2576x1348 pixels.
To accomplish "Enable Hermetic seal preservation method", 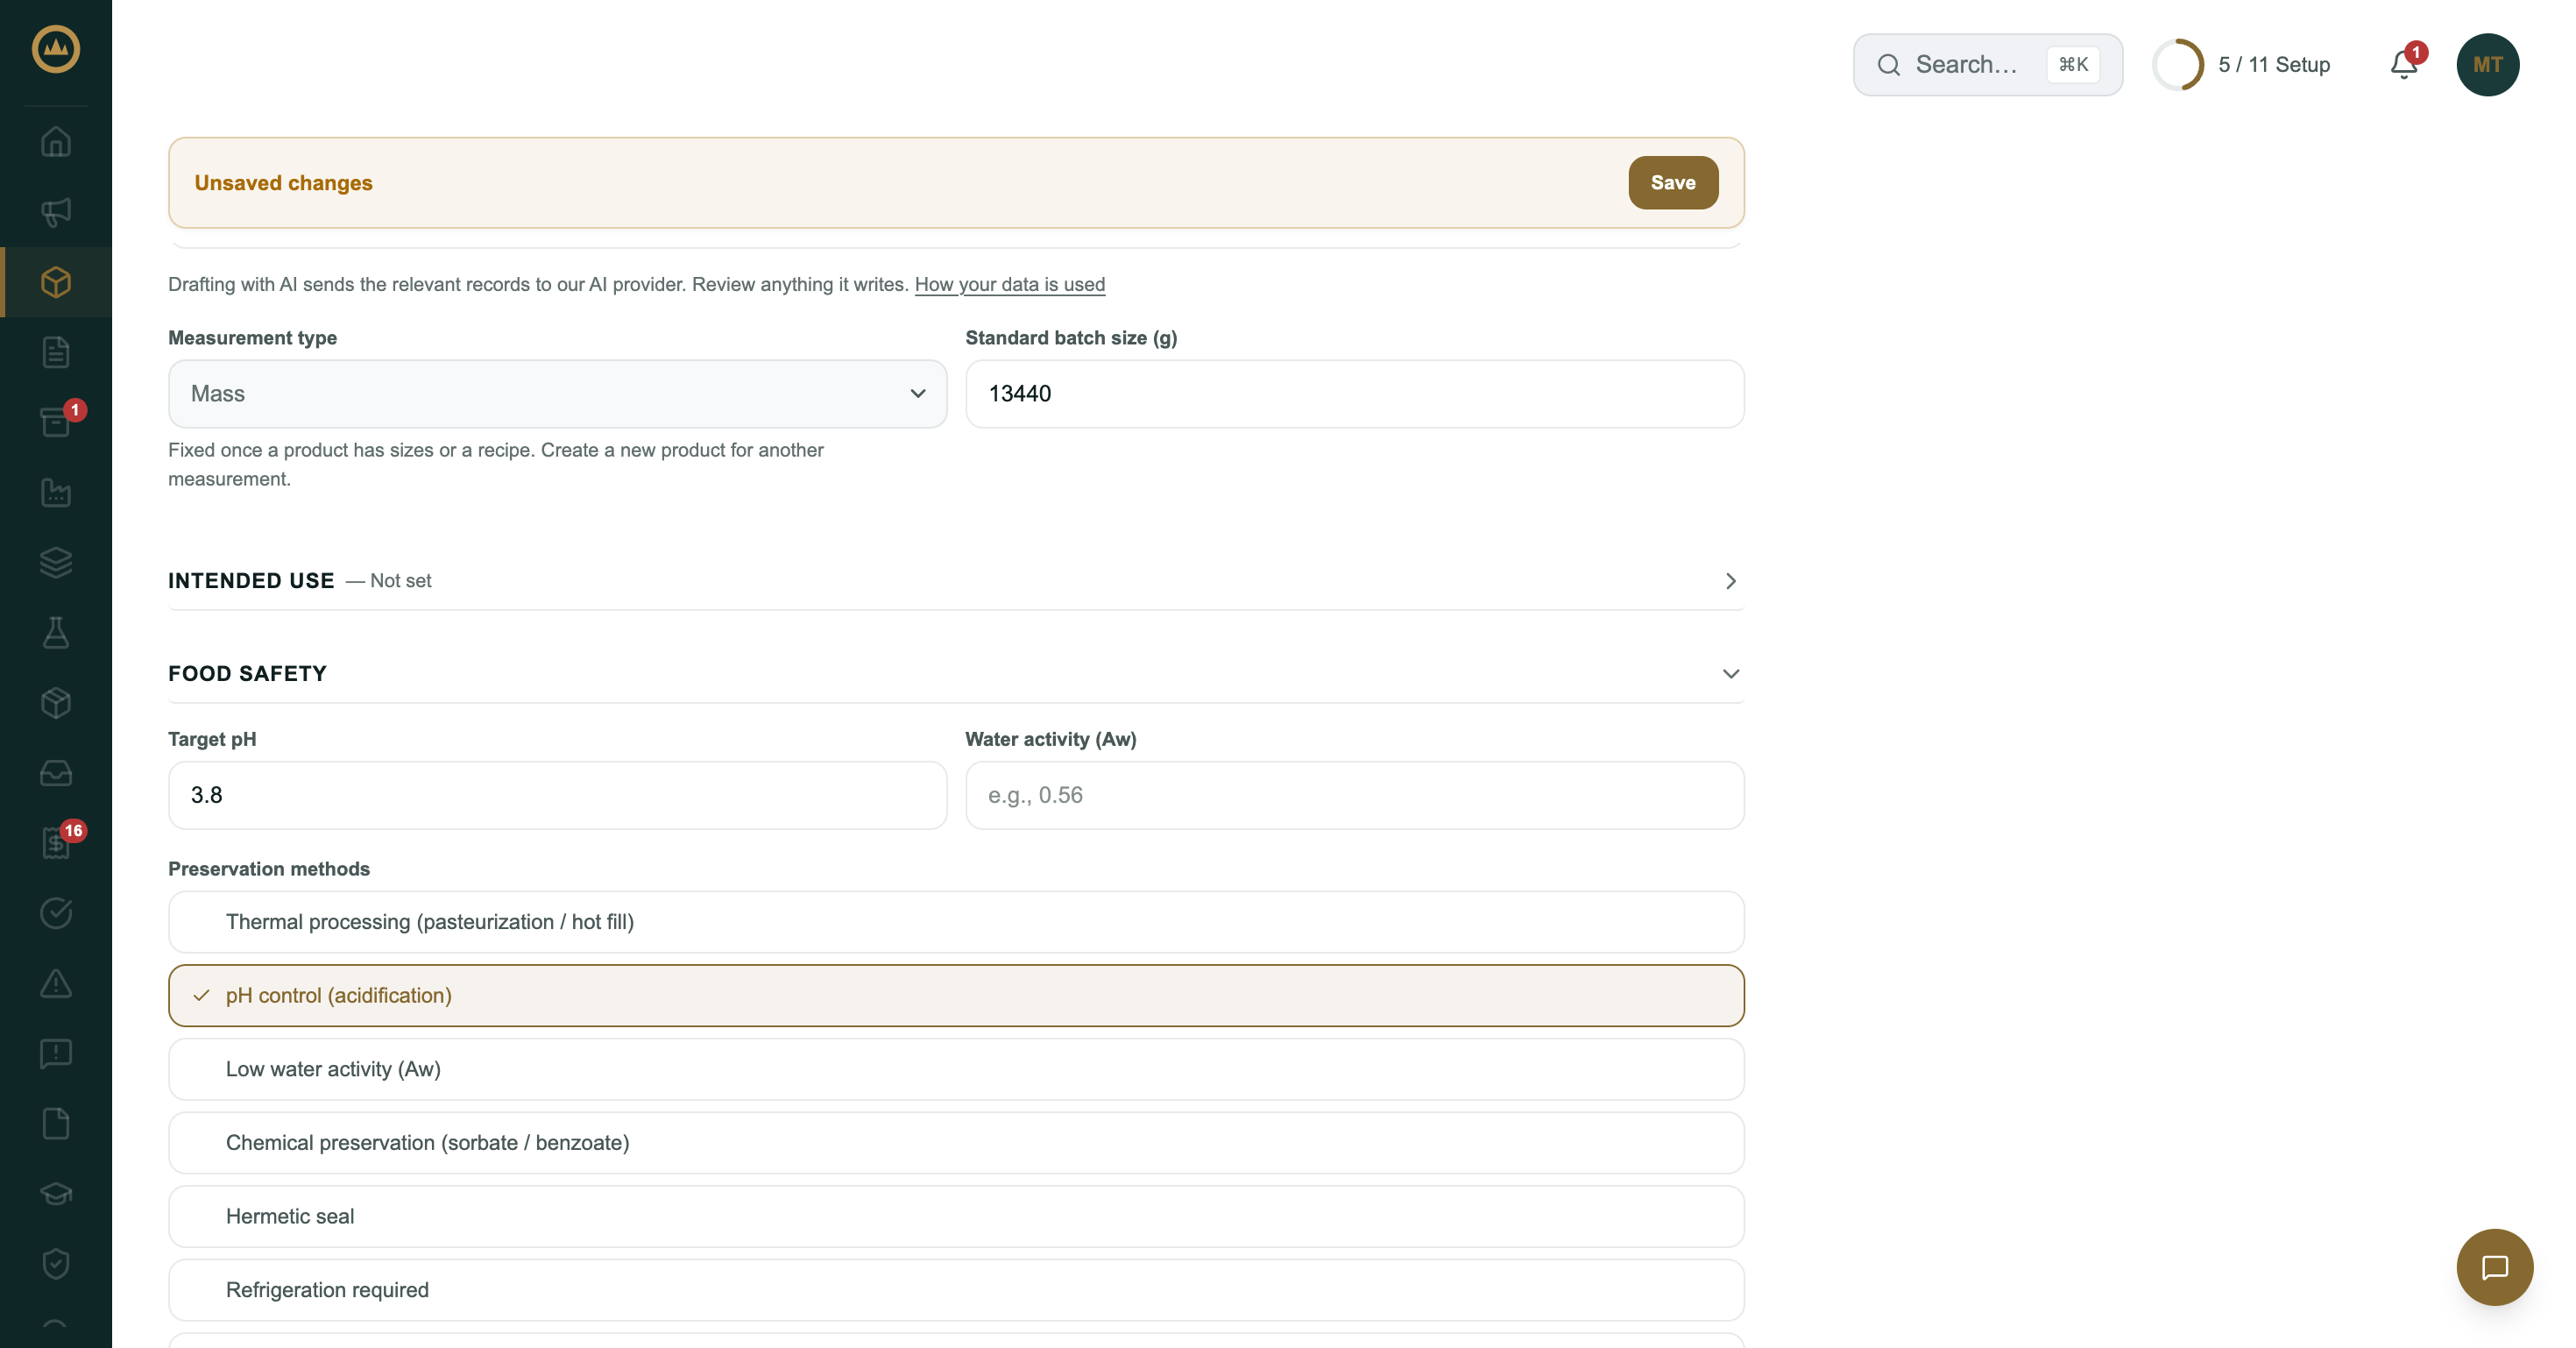I will point(956,1217).
